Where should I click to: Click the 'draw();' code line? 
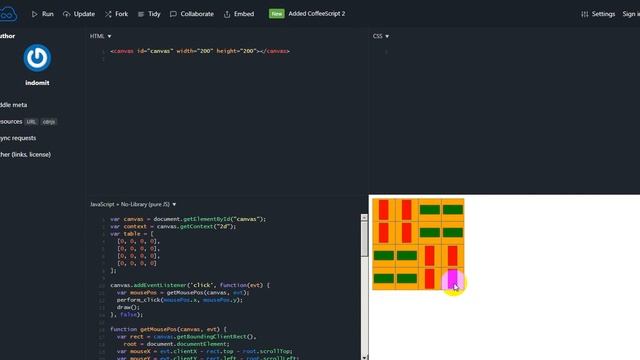pos(128,307)
